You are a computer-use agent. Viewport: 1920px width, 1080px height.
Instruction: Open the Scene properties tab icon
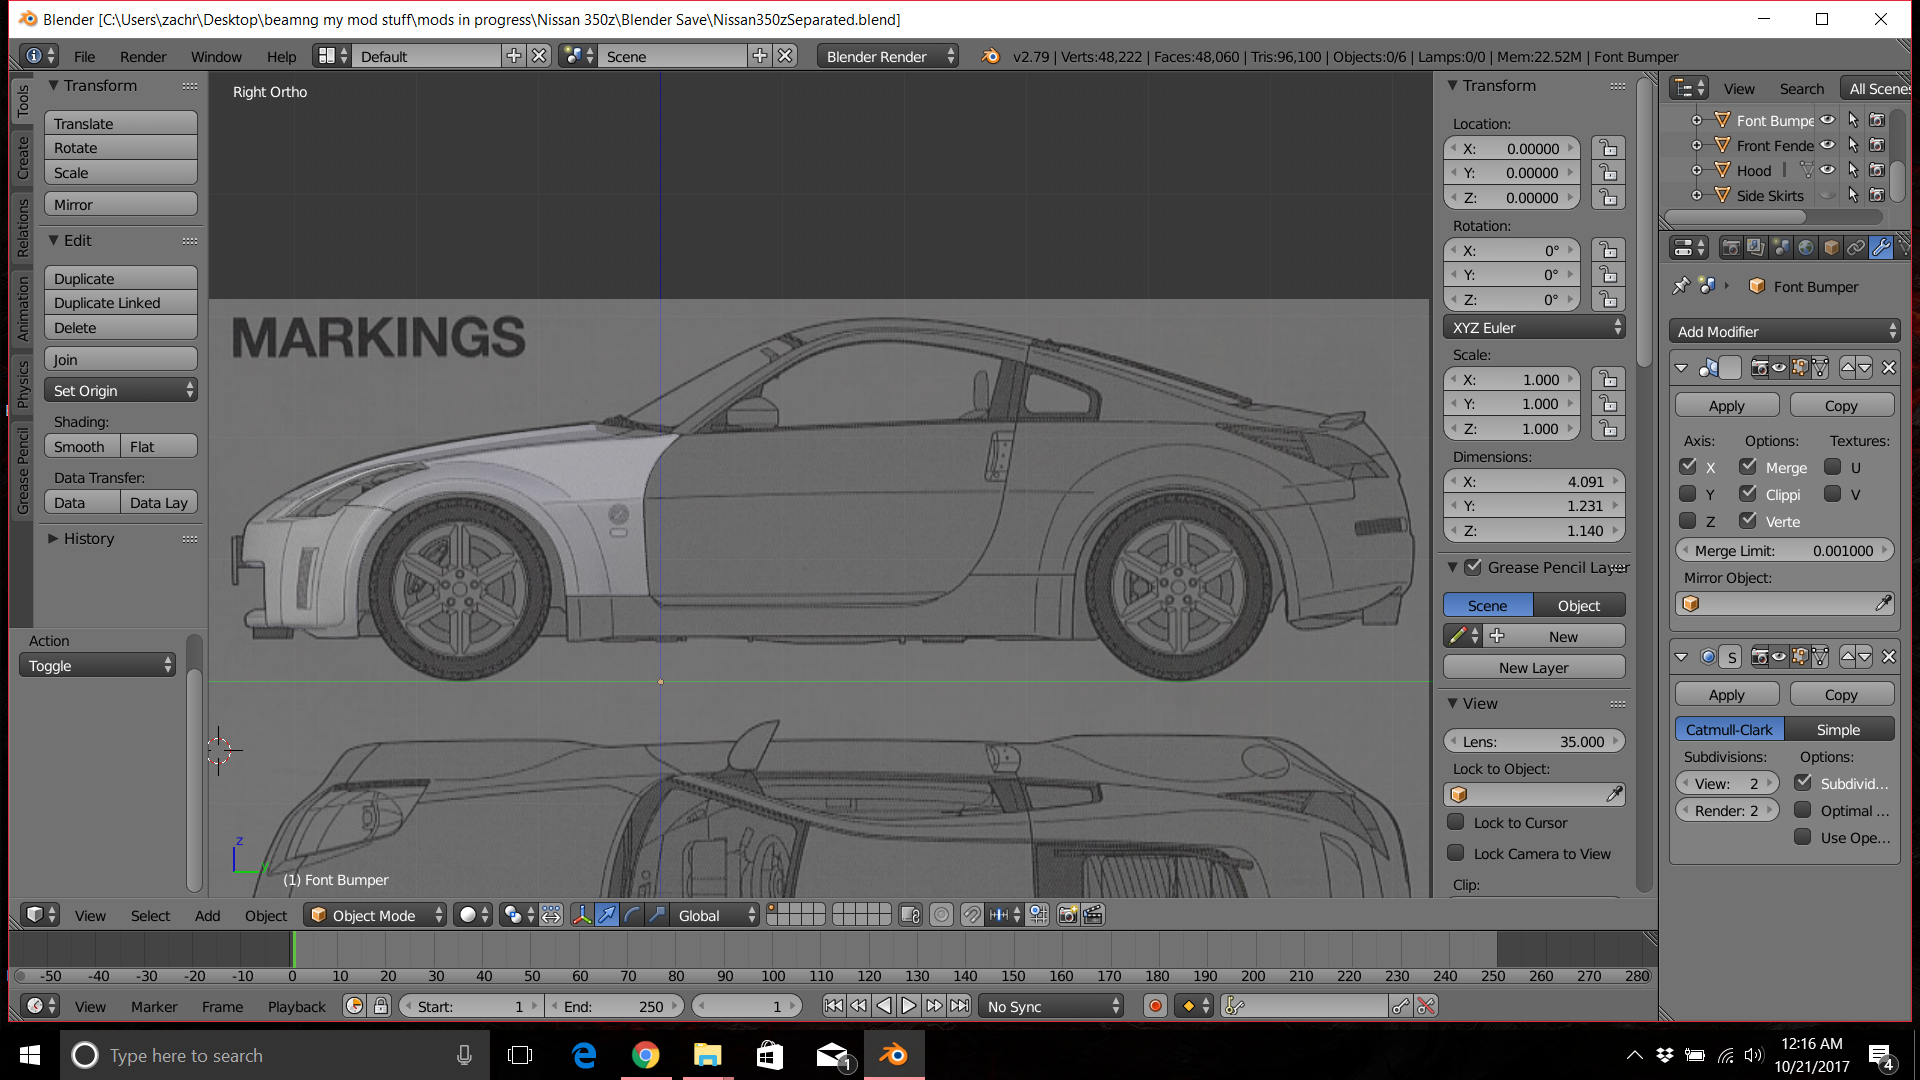click(1781, 247)
